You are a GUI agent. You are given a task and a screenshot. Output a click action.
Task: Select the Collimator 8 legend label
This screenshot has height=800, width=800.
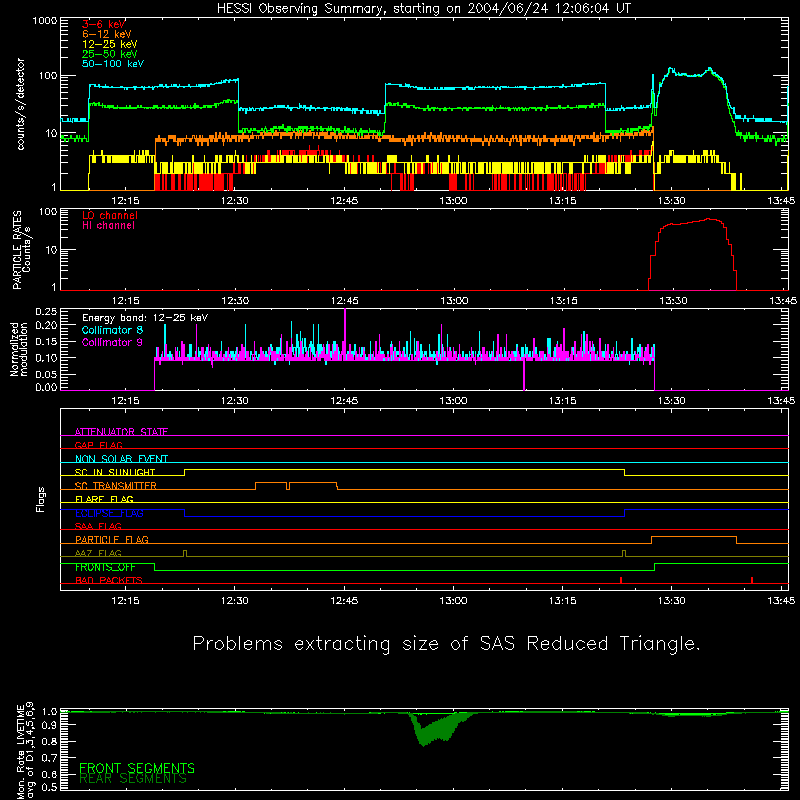coord(112,330)
